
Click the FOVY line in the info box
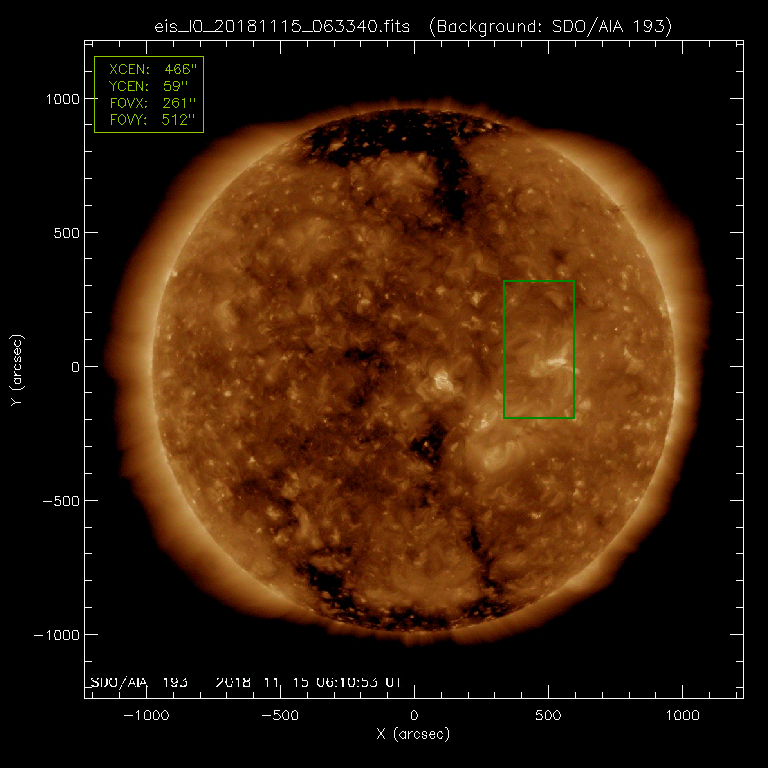pos(150,120)
